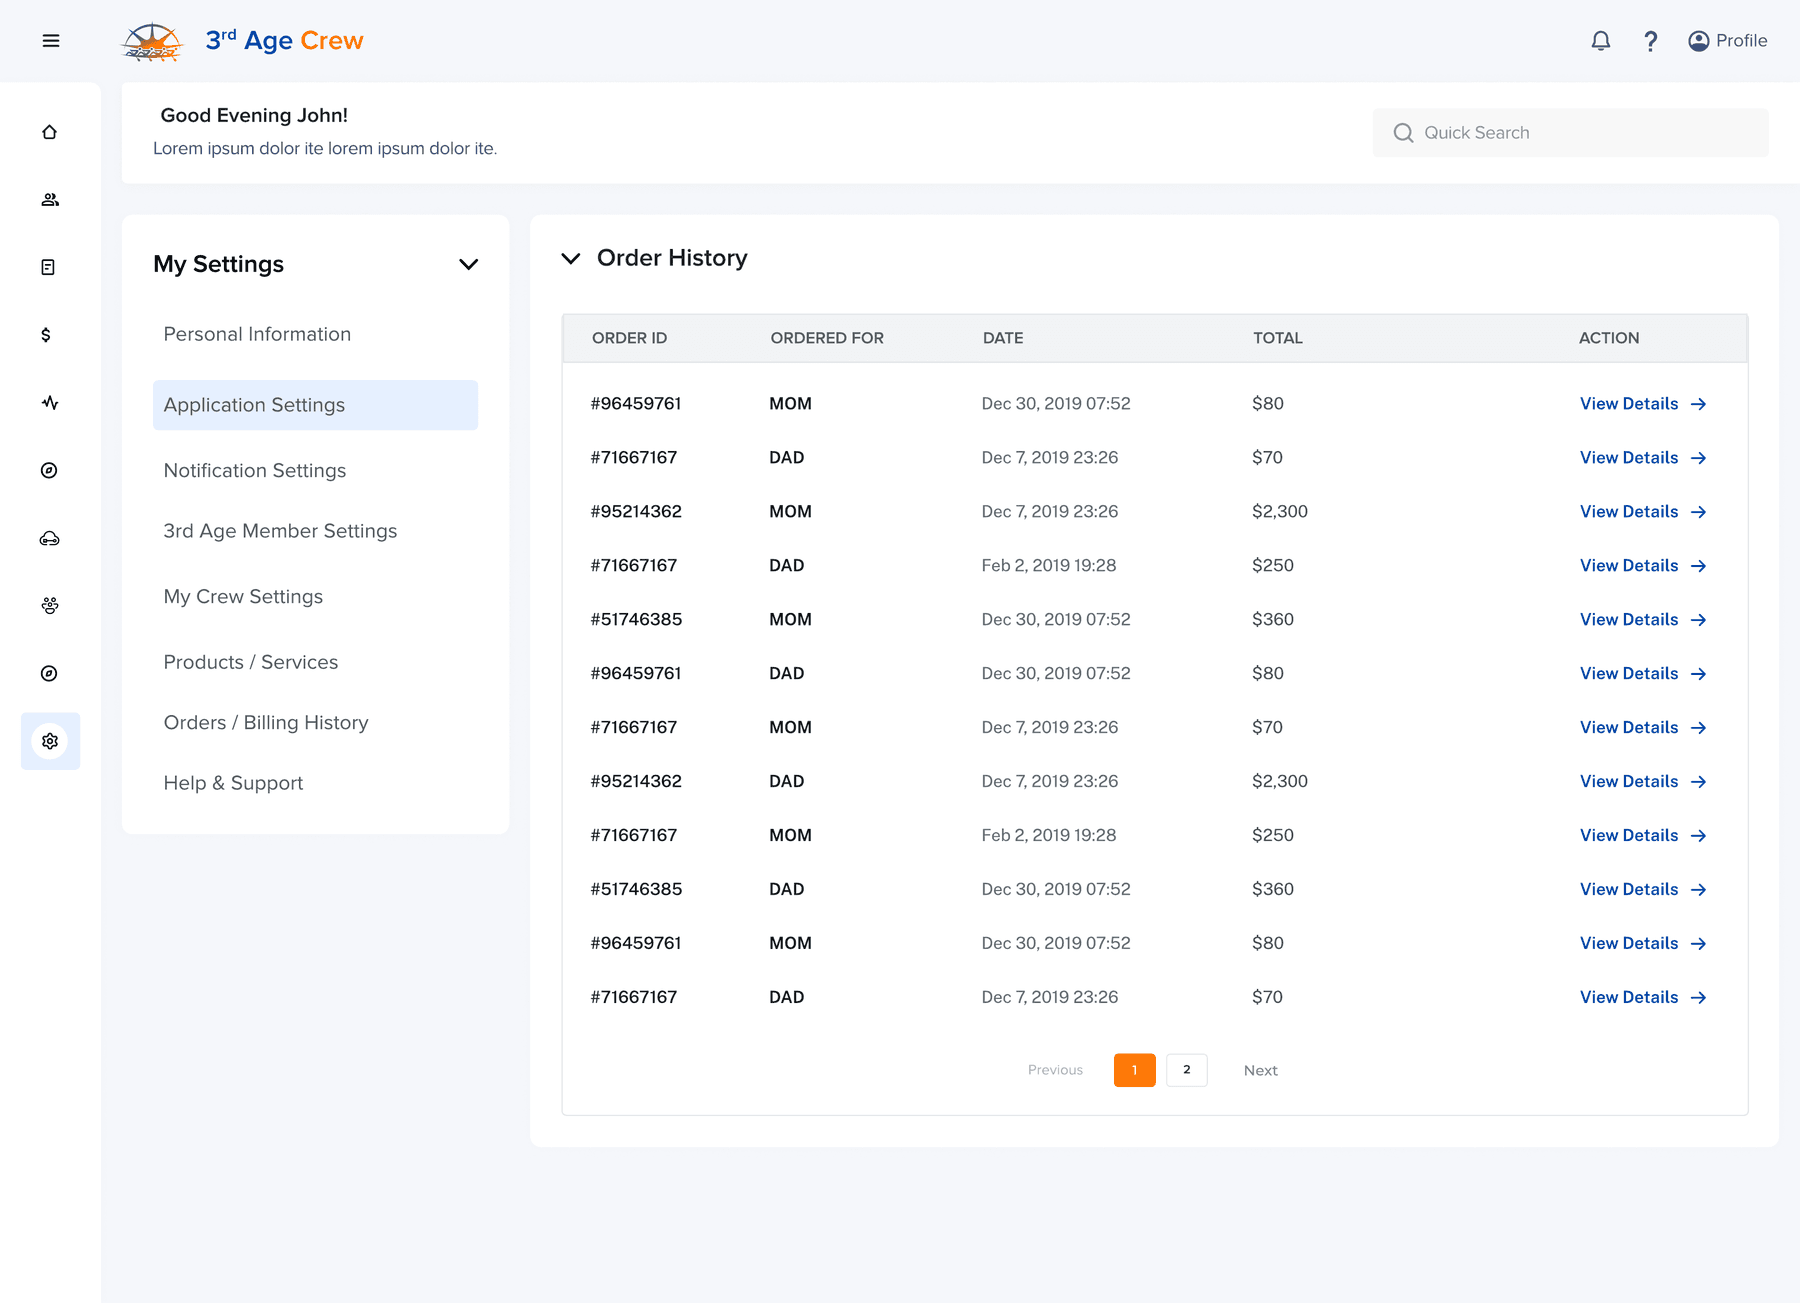Open Notification Settings
The width and height of the screenshot is (1800, 1303).
click(x=255, y=470)
